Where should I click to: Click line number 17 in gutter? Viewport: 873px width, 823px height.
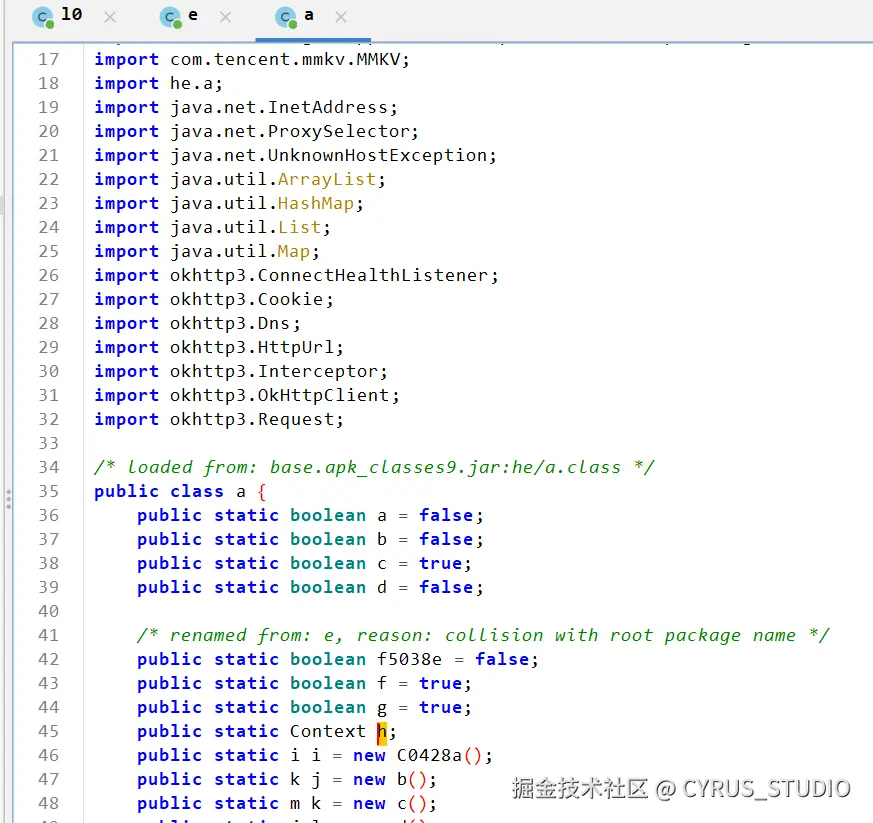(48, 60)
